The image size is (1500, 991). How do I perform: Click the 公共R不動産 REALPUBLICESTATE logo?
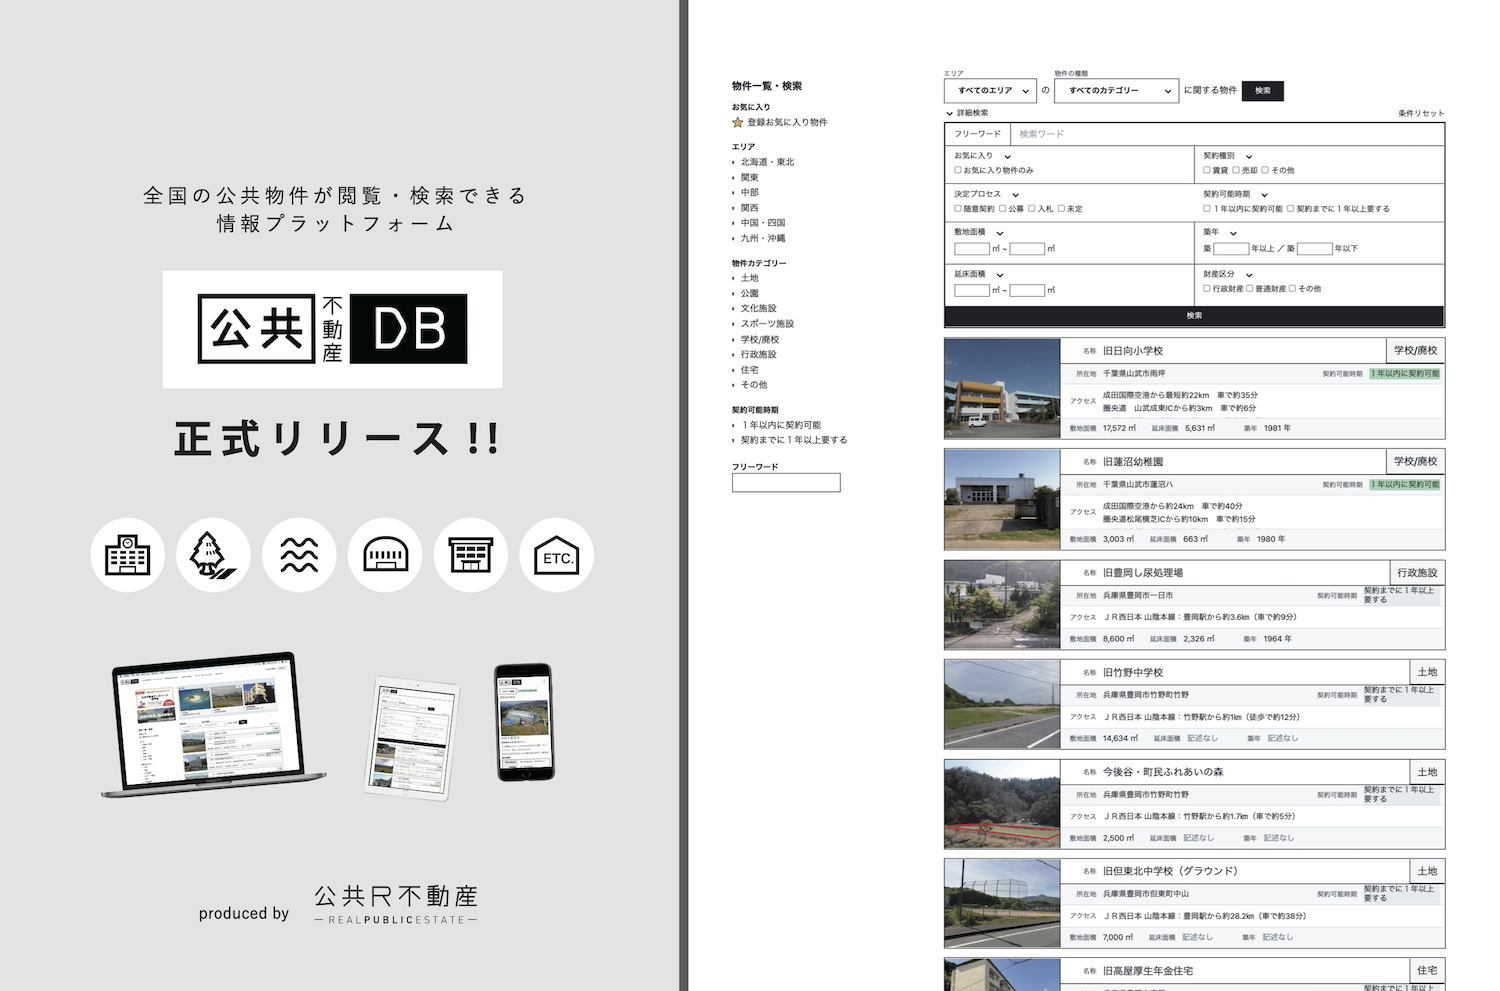[396, 904]
